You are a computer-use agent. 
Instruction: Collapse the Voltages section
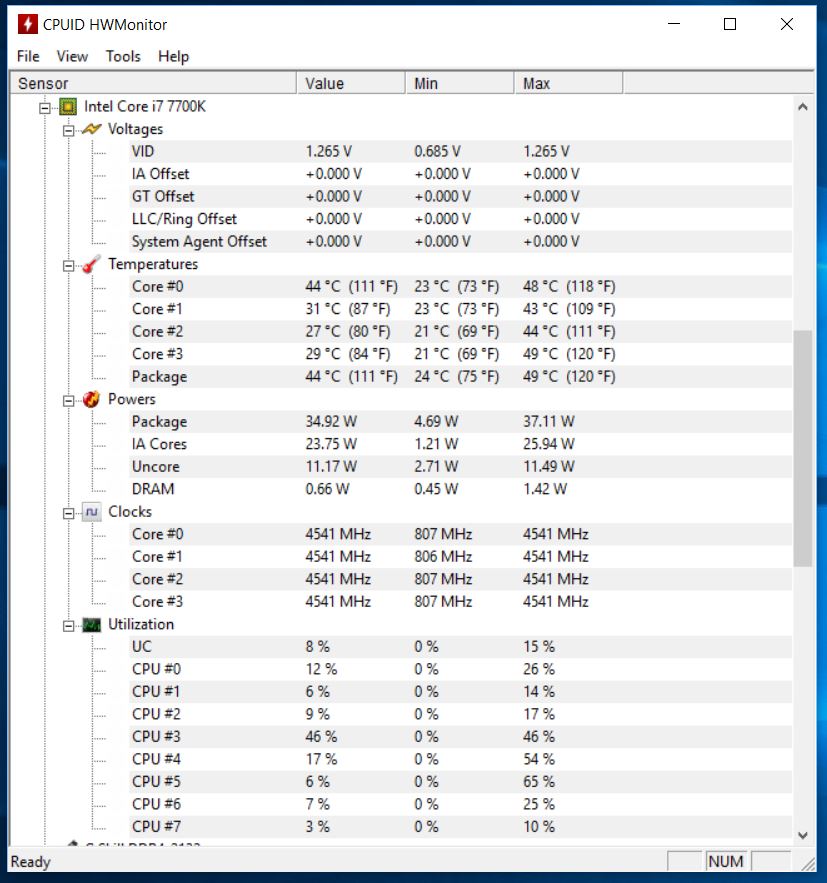(x=69, y=130)
